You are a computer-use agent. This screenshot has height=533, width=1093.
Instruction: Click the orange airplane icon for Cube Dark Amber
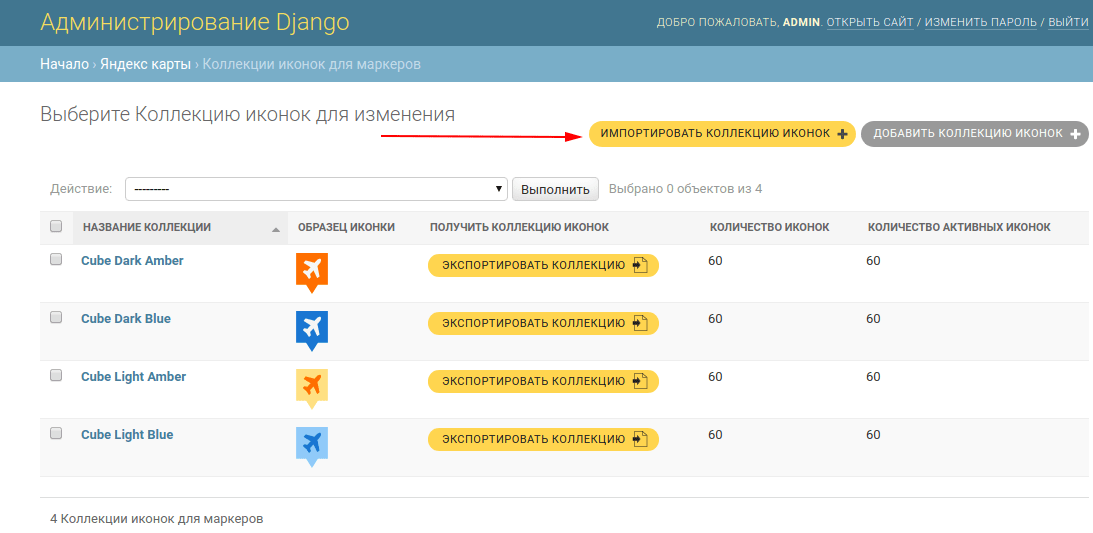tap(312, 272)
